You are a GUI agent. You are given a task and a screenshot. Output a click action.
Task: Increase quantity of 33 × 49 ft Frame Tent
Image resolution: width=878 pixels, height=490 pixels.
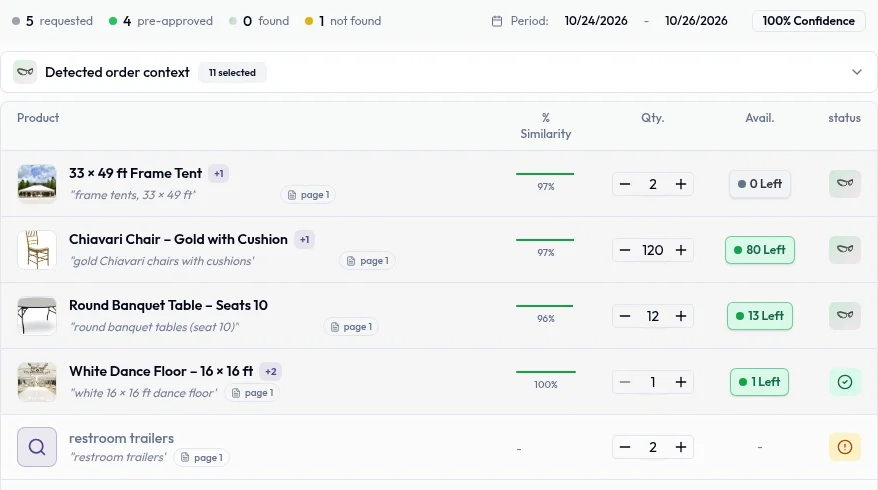680,184
